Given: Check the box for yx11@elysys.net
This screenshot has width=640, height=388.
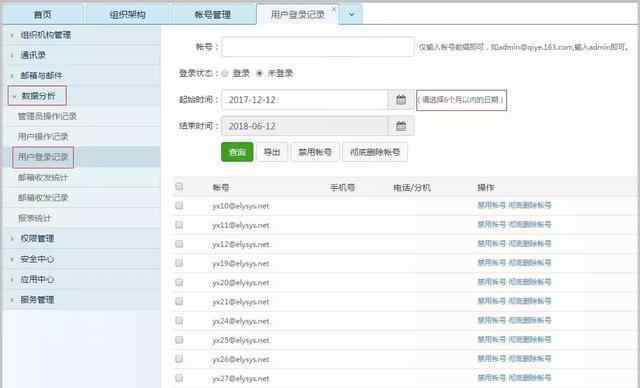Looking at the screenshot, I should (x=179, y=225).
